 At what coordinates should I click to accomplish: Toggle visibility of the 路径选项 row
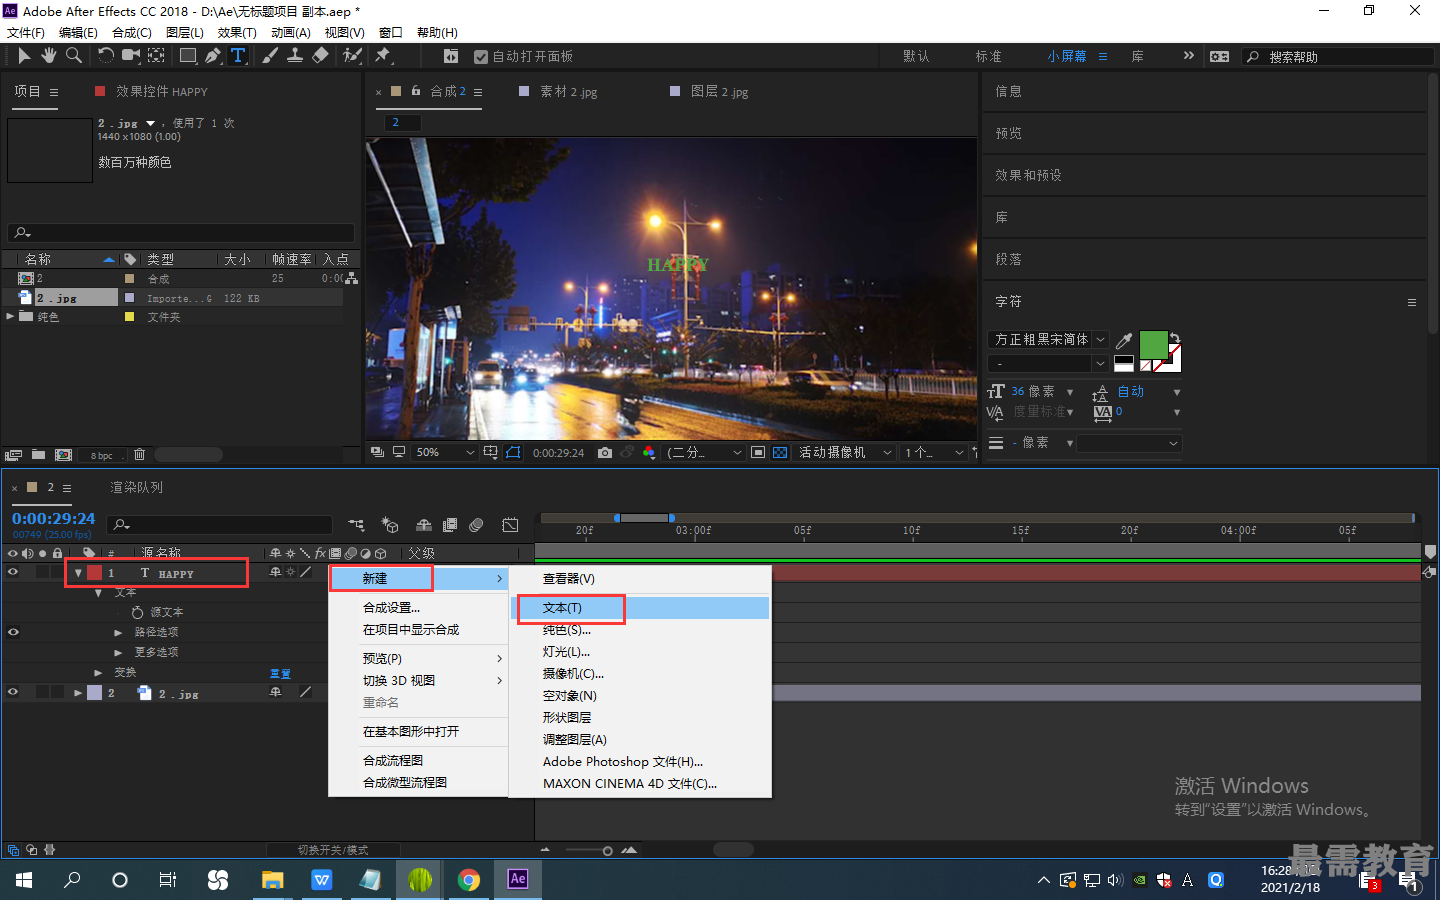(x=13, y=632)
